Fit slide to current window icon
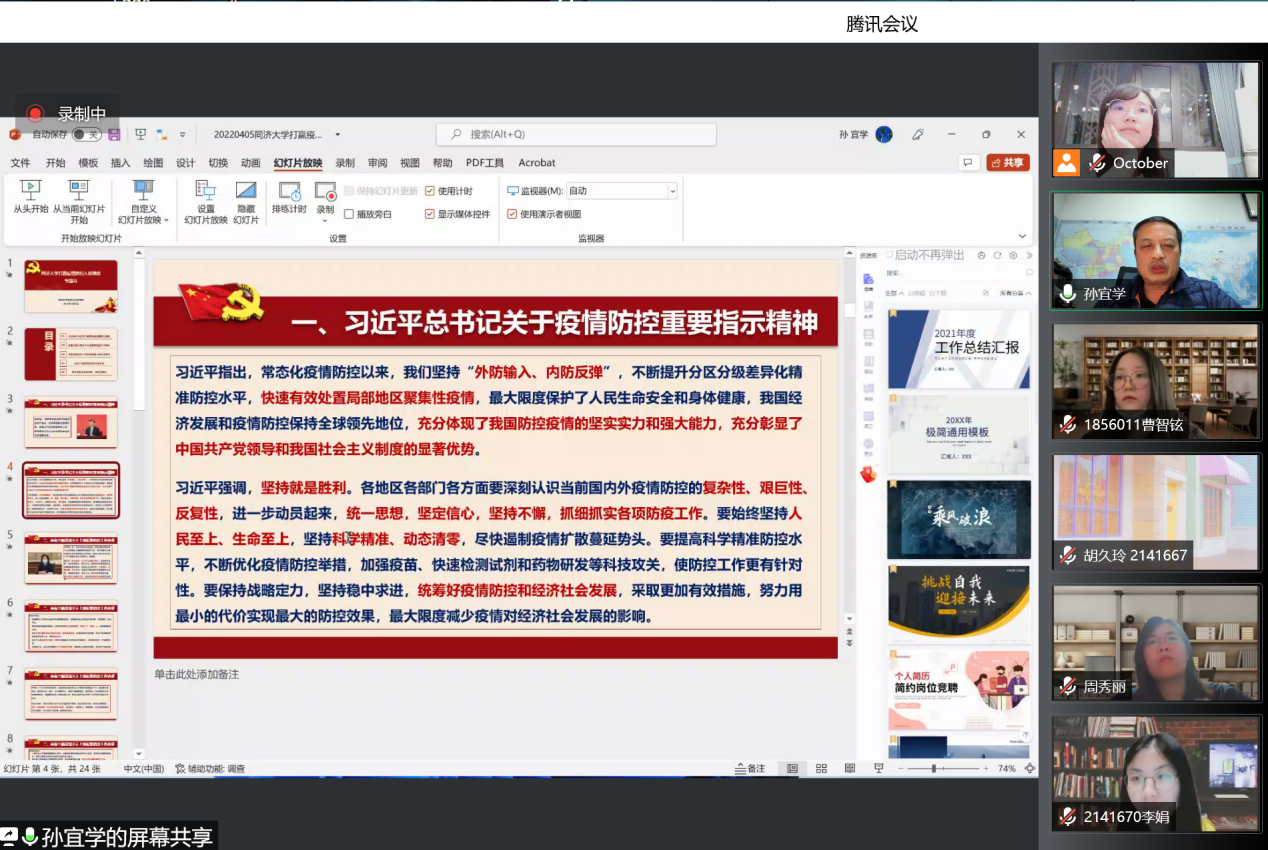Viewport: 1268px width, 850px height. pyautogui.click(x=1030, y=769)
